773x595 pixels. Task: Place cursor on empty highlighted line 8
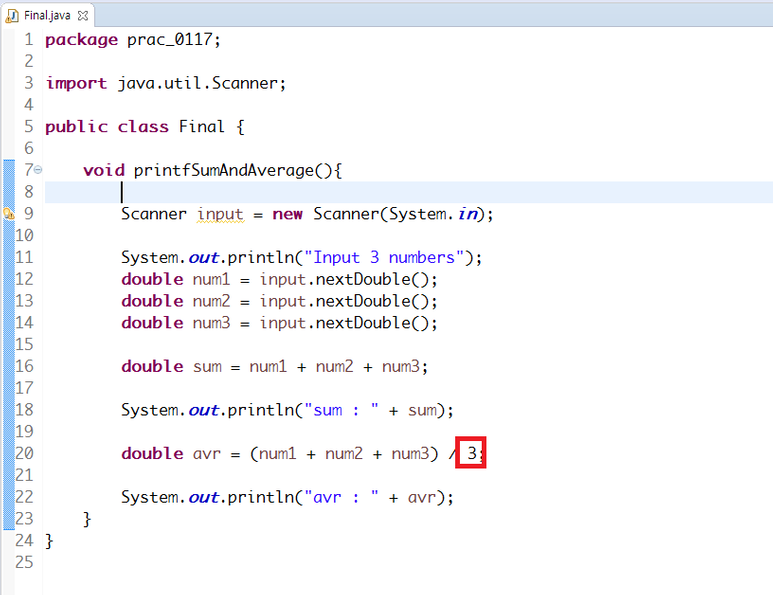coord(409,192)
